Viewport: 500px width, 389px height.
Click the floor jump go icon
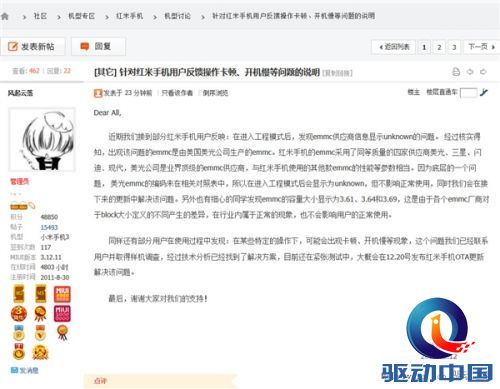[484, 92]
